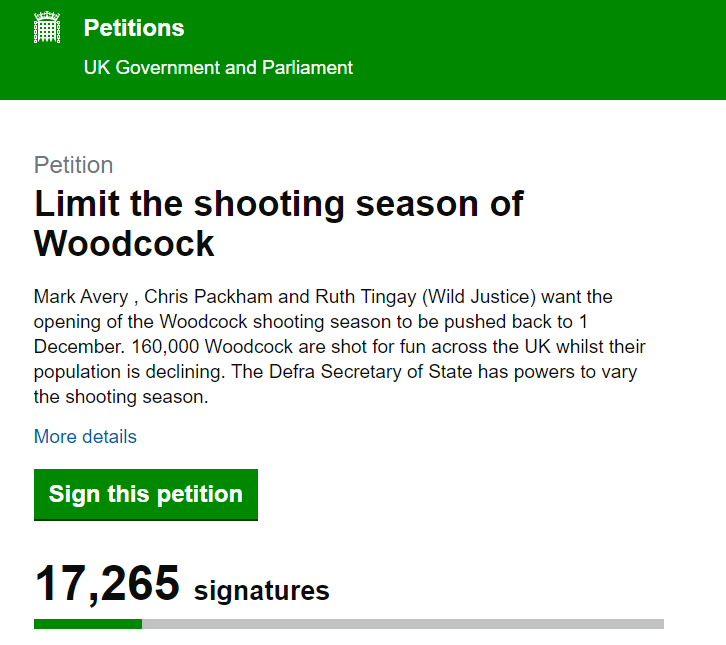Click the signatures label beside the count
Image resolution: width=726 pixels, height=645 pixels.
pos(261,591)
